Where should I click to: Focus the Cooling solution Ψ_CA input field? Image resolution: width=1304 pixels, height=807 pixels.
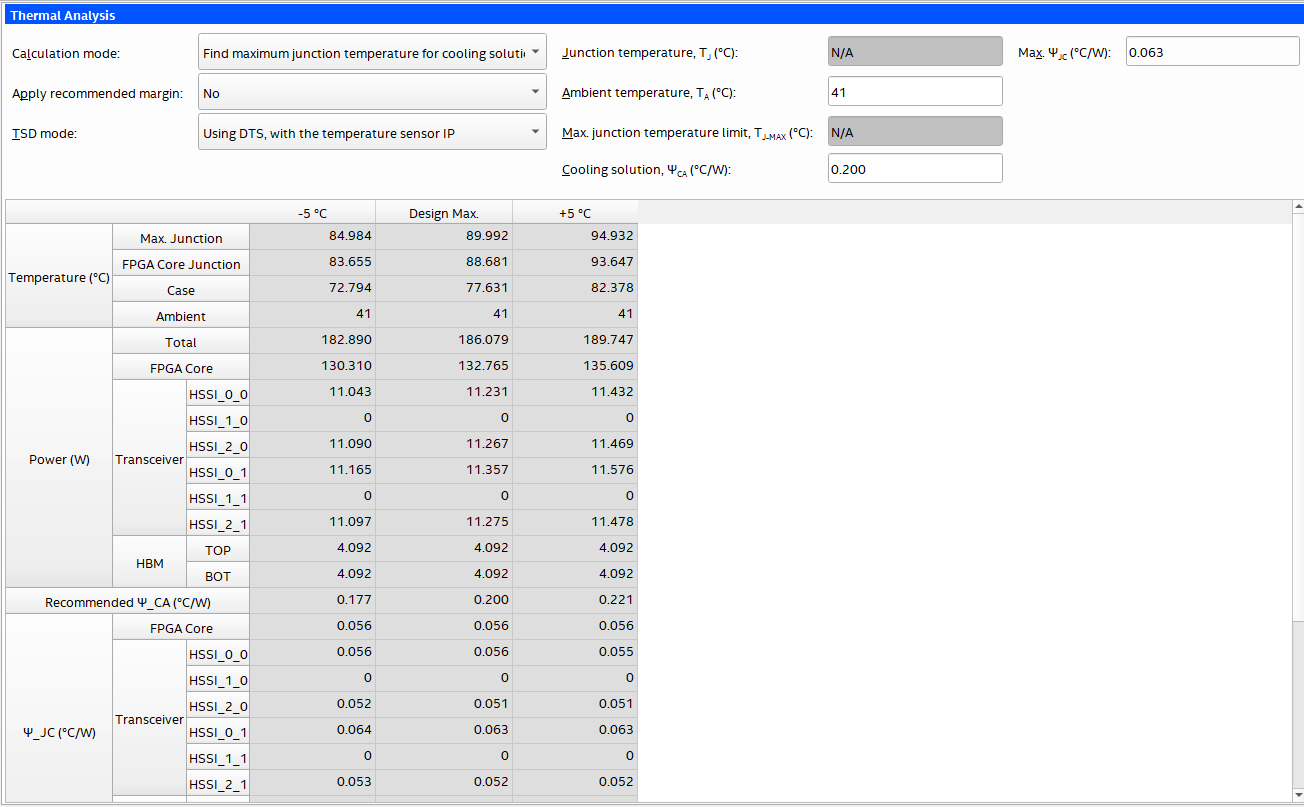click(914, 169)
